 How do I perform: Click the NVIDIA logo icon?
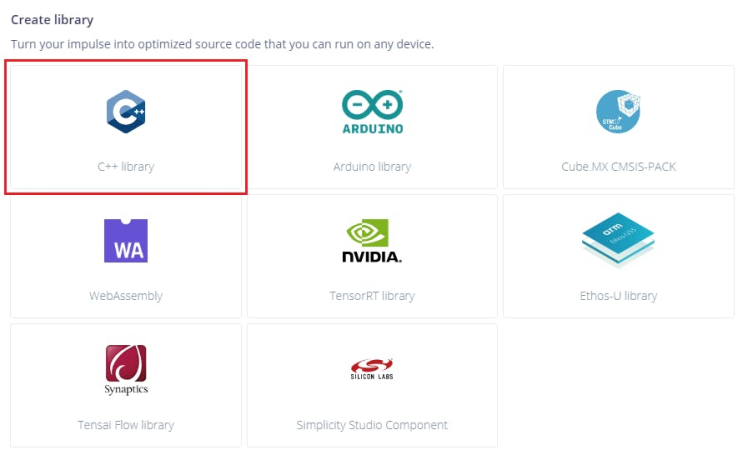click(x=372, y=241)
